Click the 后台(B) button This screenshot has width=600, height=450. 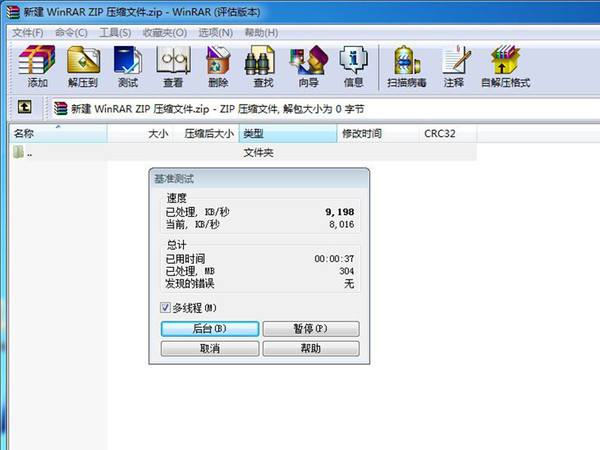coord(210,329)
